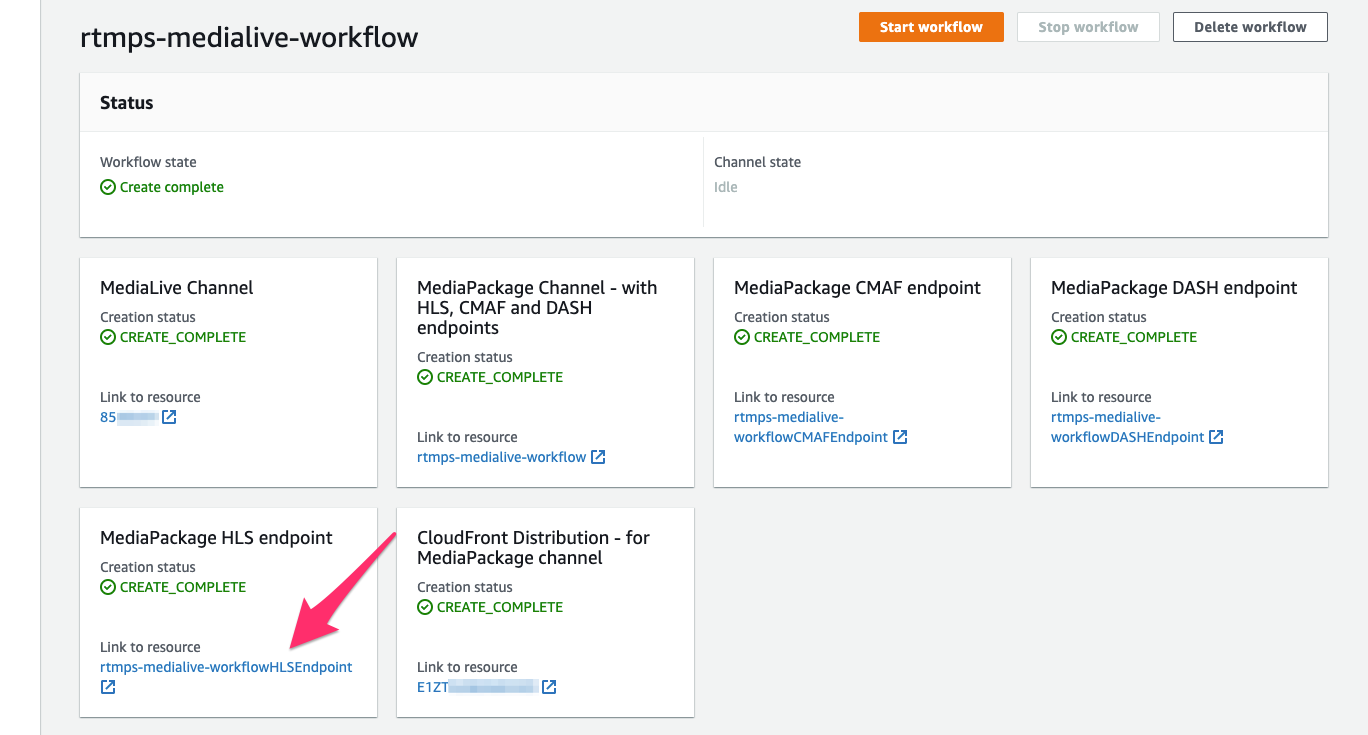This screenshot has width=1368, height=735.
Task: Click CREATE_COMPLETE text in the MediaLive Channel card
Action: click(183, 337)
